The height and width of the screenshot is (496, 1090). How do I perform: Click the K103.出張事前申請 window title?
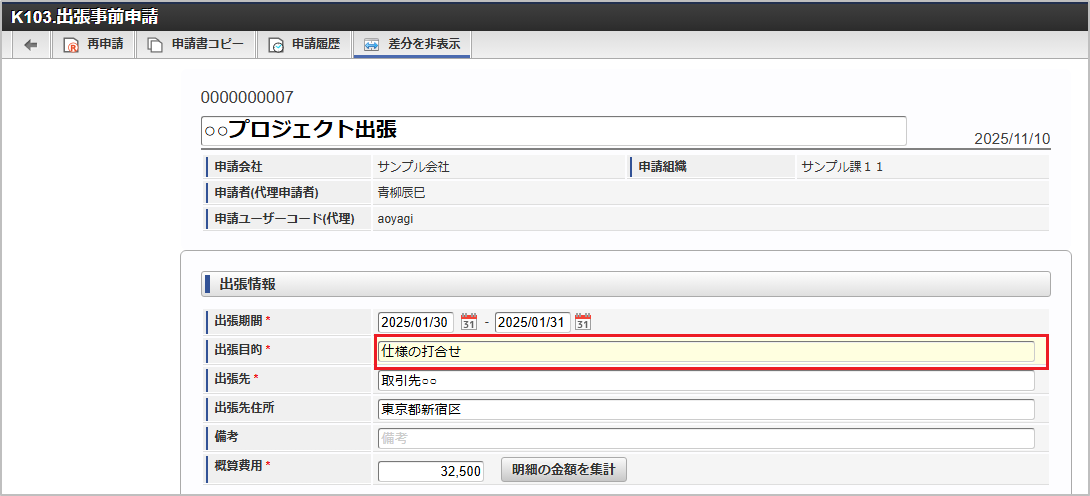click(x=84, y=17)
